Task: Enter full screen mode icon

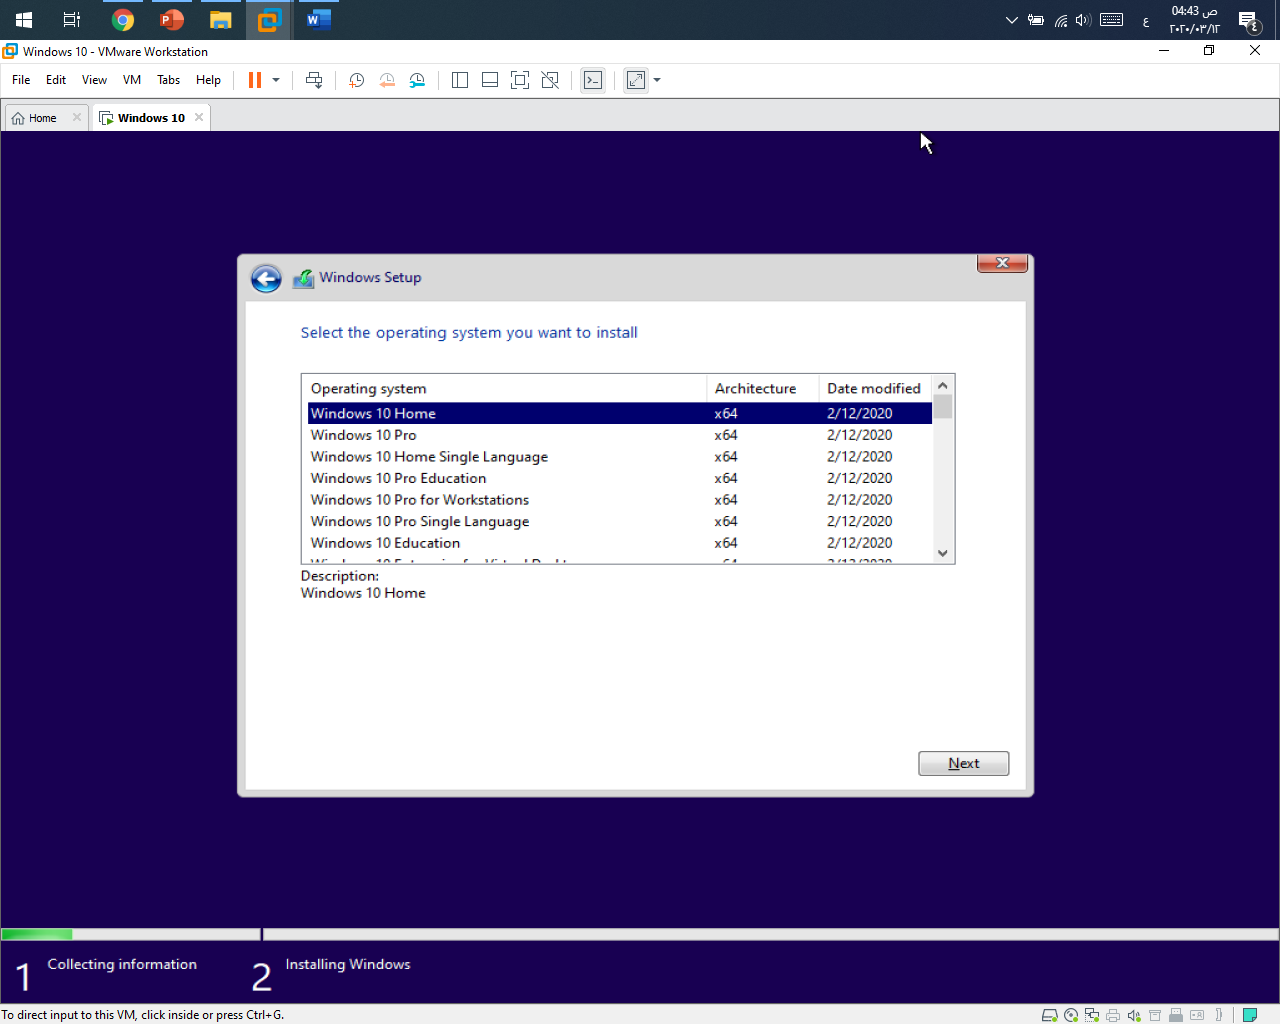Action: (520, 80)
